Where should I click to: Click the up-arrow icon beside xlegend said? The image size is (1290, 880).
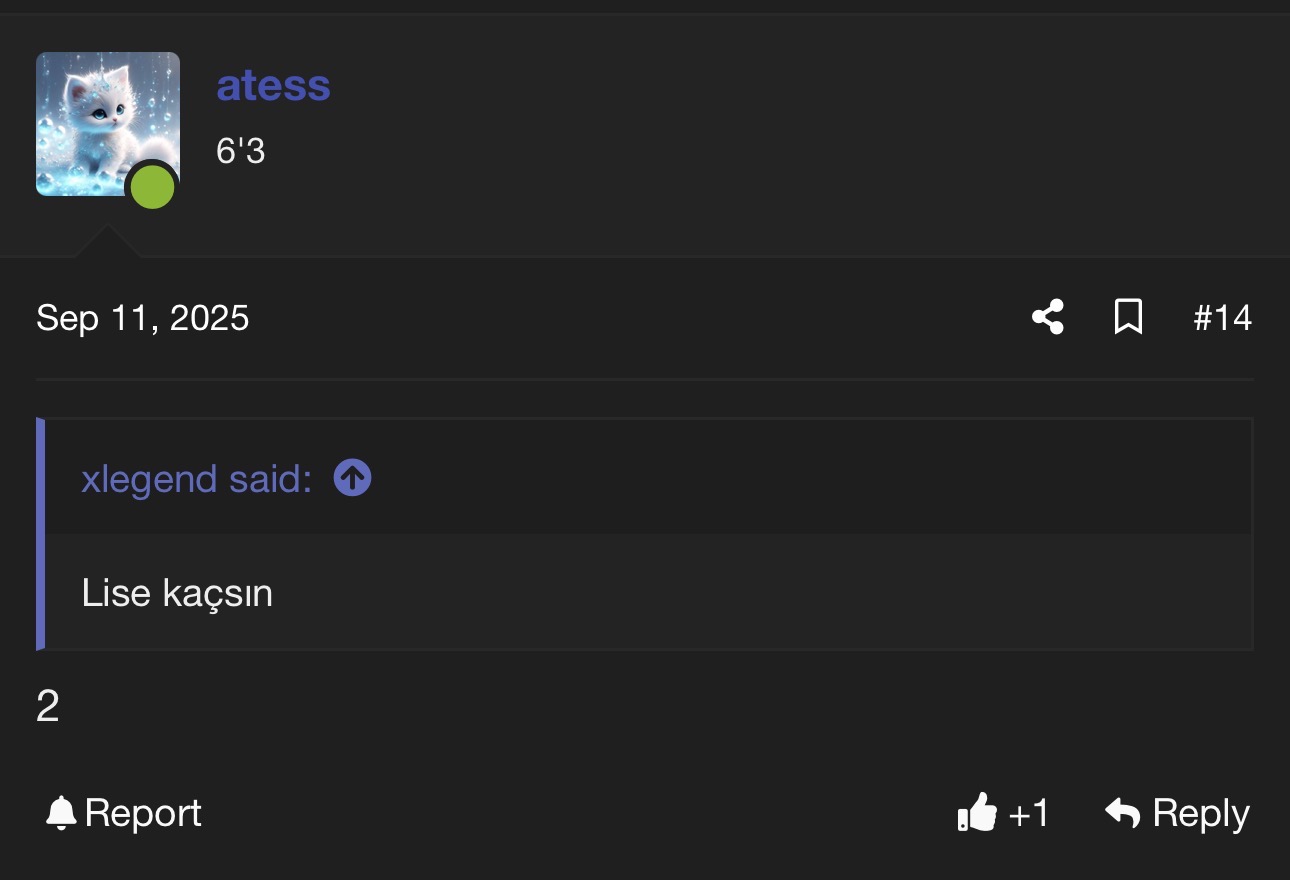click(x=352, y=478)
